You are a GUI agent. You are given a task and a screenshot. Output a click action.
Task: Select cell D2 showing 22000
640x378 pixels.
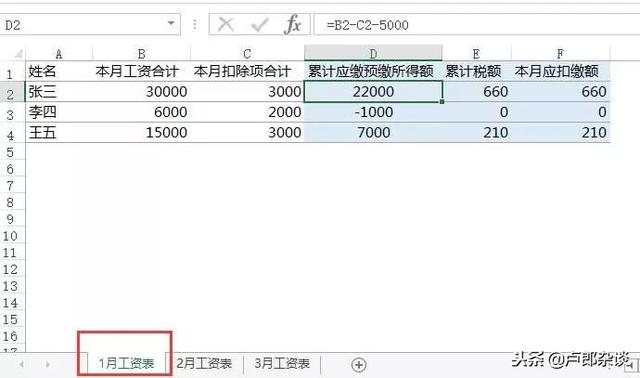373,92
